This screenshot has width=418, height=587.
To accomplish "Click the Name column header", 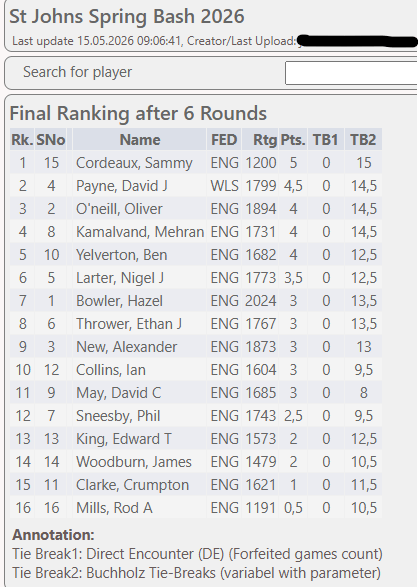I will pos(140,140).
